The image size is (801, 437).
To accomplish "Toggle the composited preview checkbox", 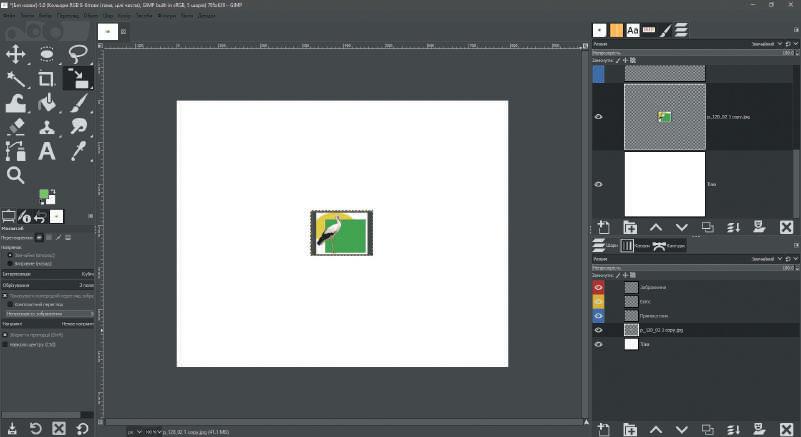I will tap(10, 304).
